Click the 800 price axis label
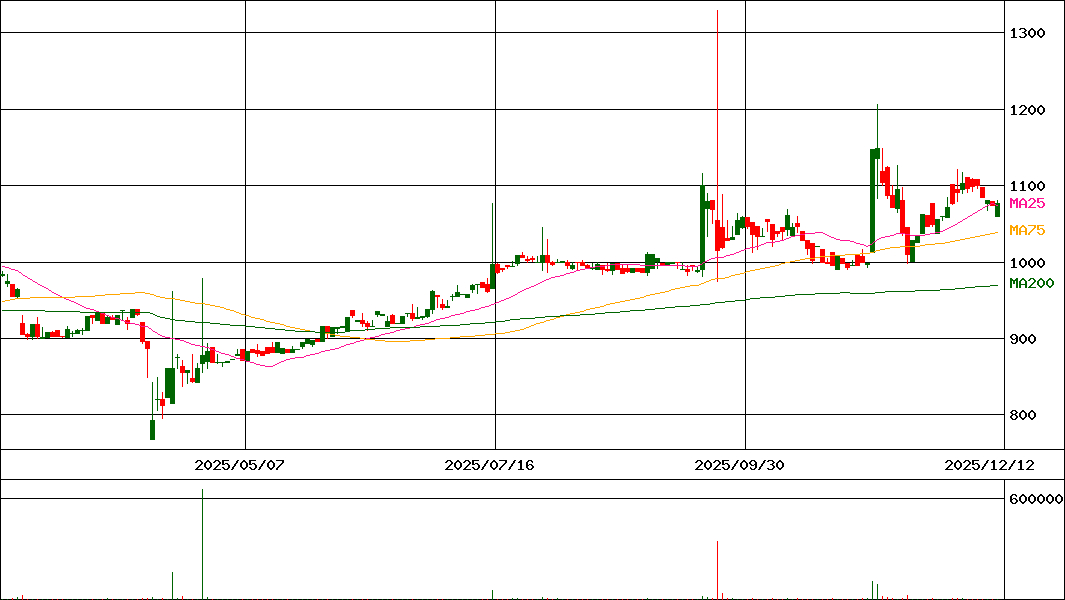The image size is (1065, 600). (x=1023, y=415)
